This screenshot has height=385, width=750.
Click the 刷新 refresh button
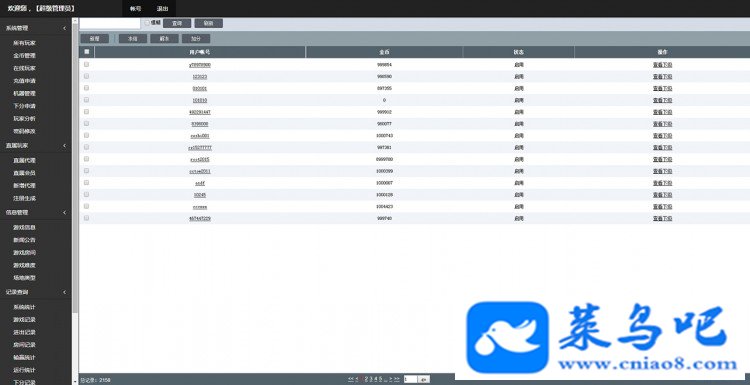pyautogui.click(x=209, y=23)
